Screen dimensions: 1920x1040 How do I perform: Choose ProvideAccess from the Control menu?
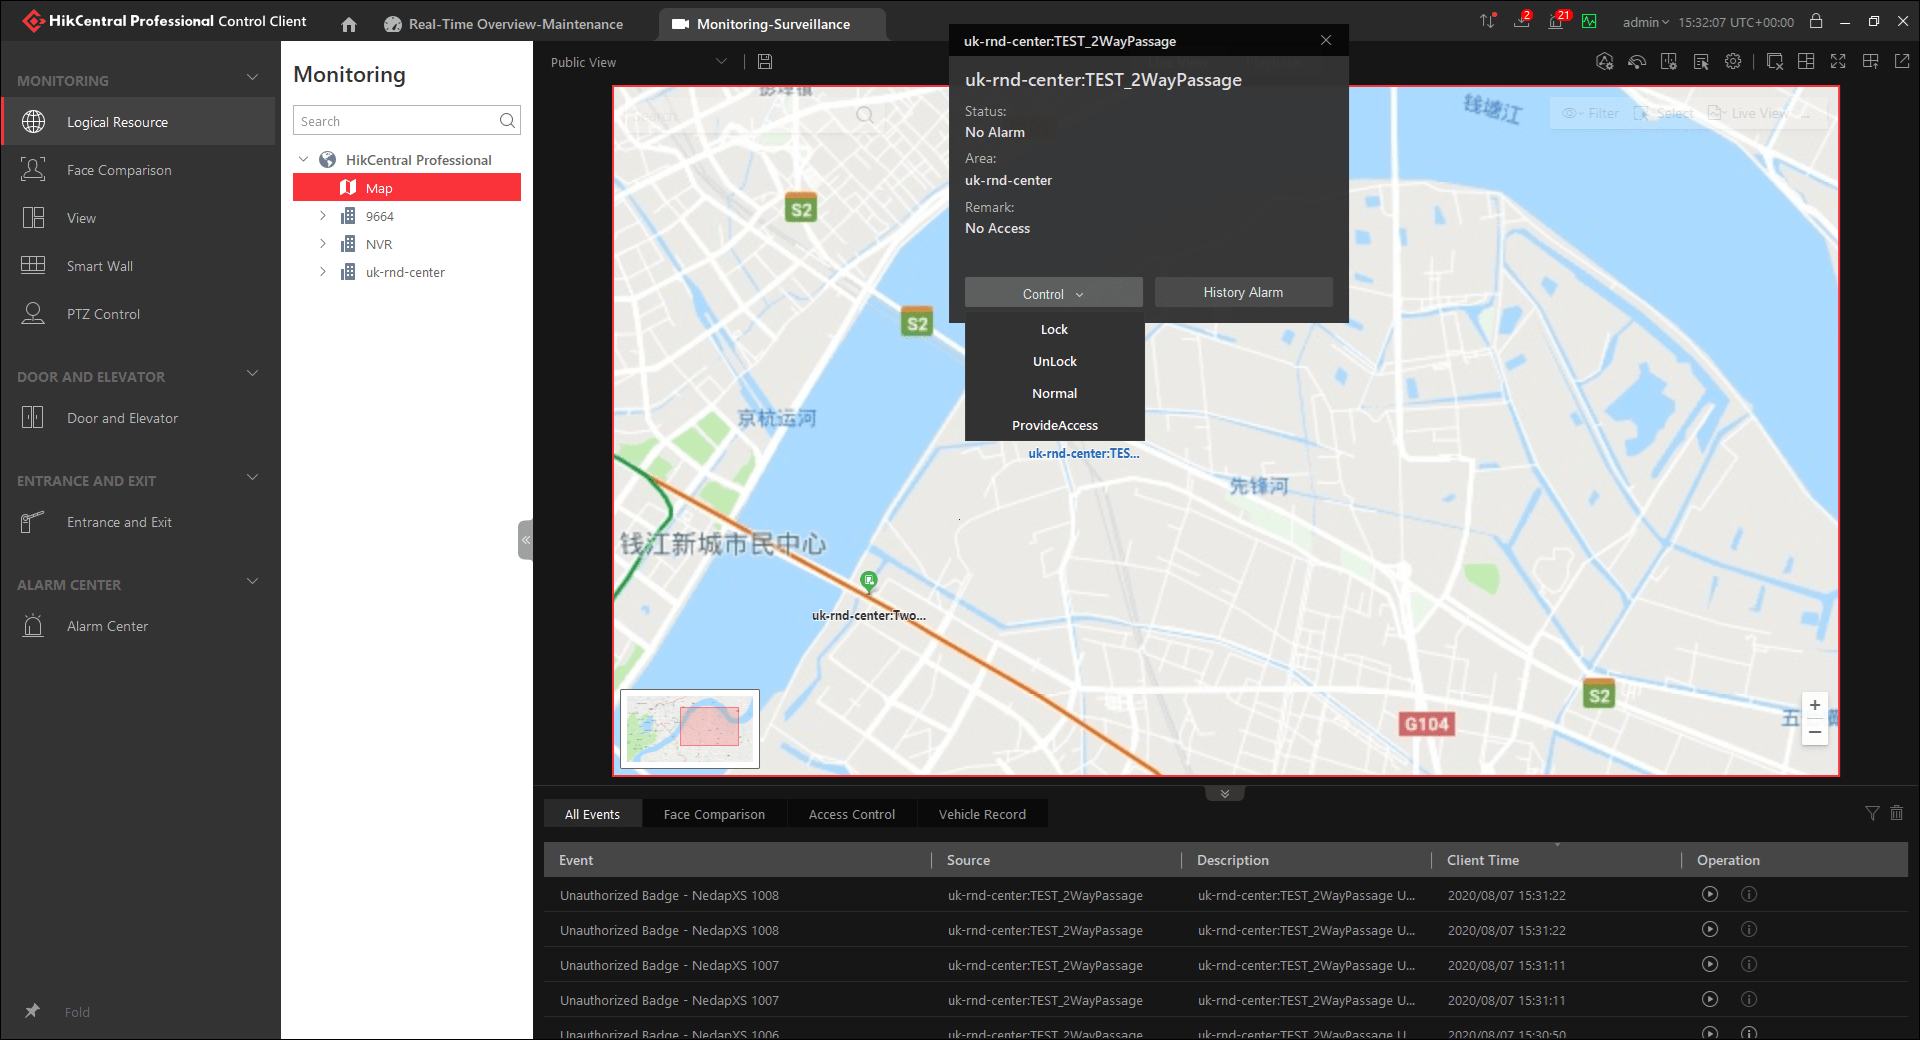point(1054,425)
